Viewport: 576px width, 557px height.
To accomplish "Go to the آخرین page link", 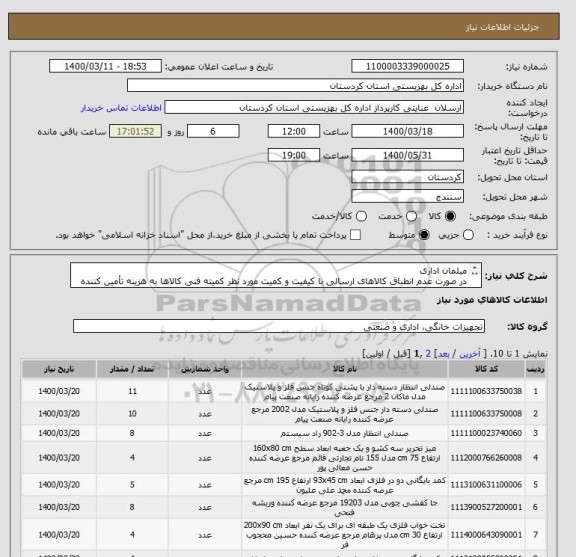I will 469,353.
